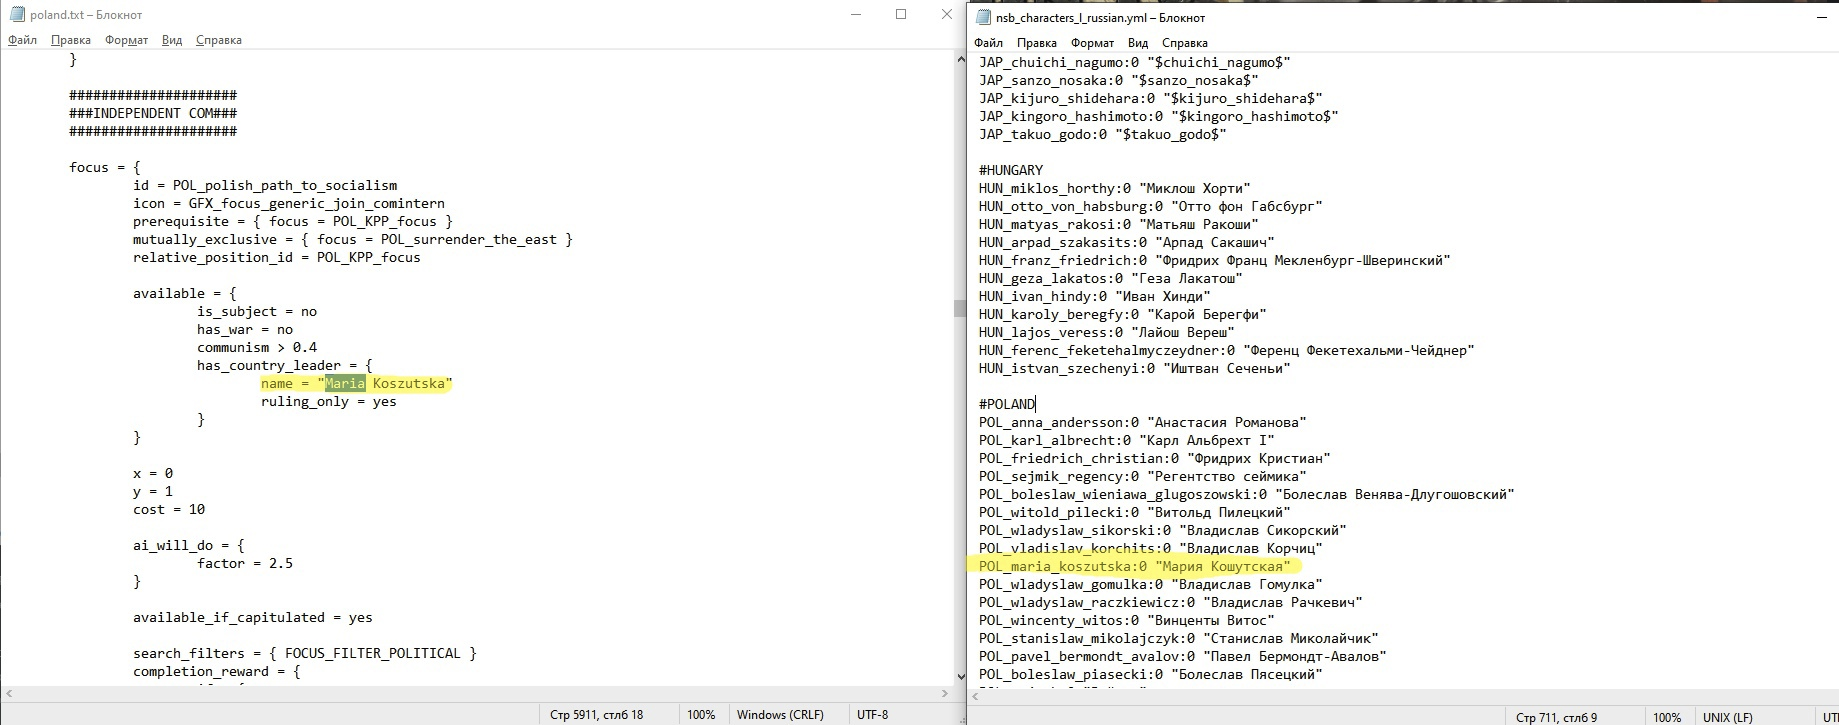Place cursor on highlighted POL_maria_koszutska line
1839x725 pixels.
(1134, 567)
